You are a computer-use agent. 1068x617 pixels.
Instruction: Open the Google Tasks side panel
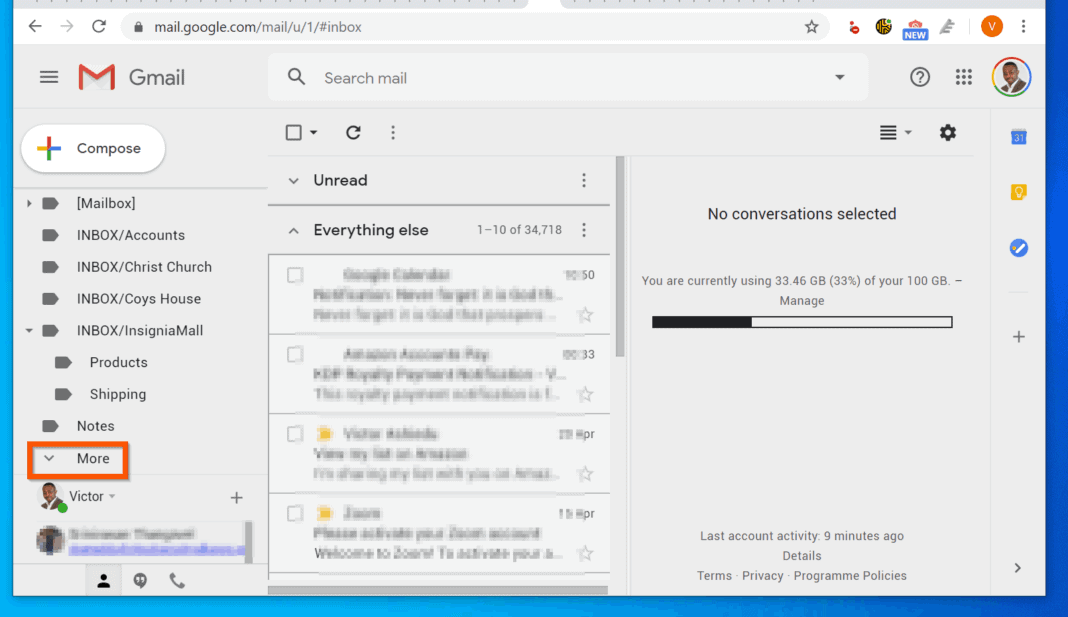[1018, 247]
